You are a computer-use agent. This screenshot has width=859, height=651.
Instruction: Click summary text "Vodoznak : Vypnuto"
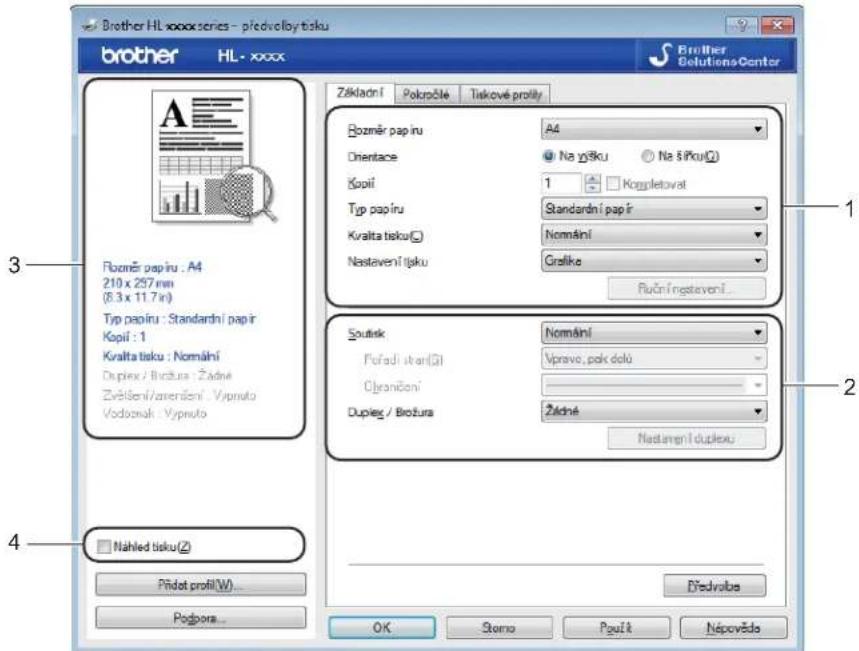pos(155,413)
